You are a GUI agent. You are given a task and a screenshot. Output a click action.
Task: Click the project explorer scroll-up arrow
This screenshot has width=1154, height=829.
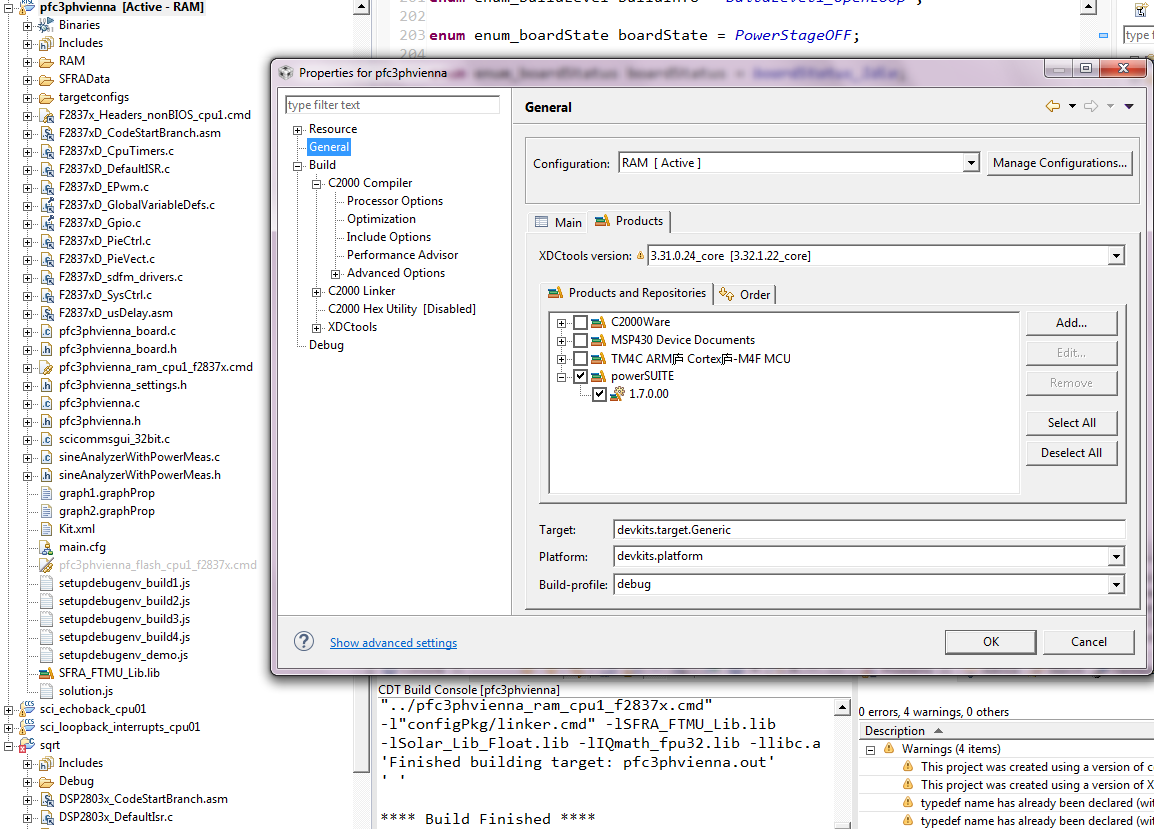point(361,7)
